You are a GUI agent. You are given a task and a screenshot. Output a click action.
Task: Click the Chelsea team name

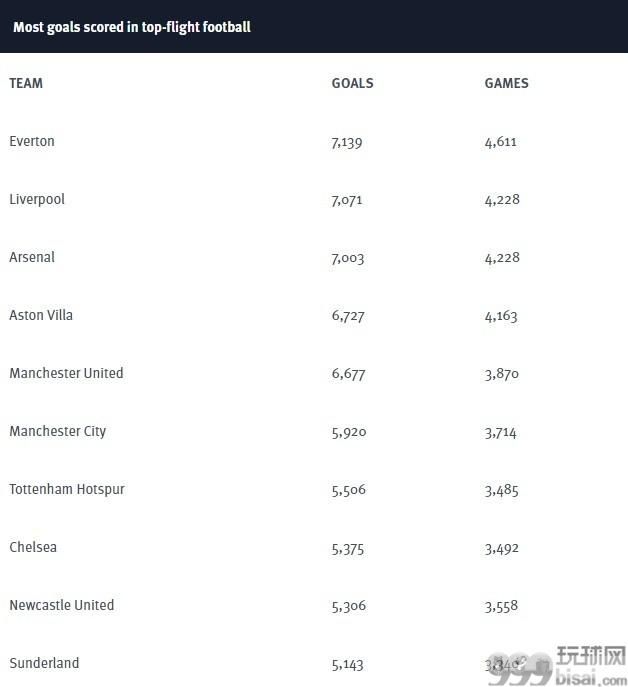33,547
